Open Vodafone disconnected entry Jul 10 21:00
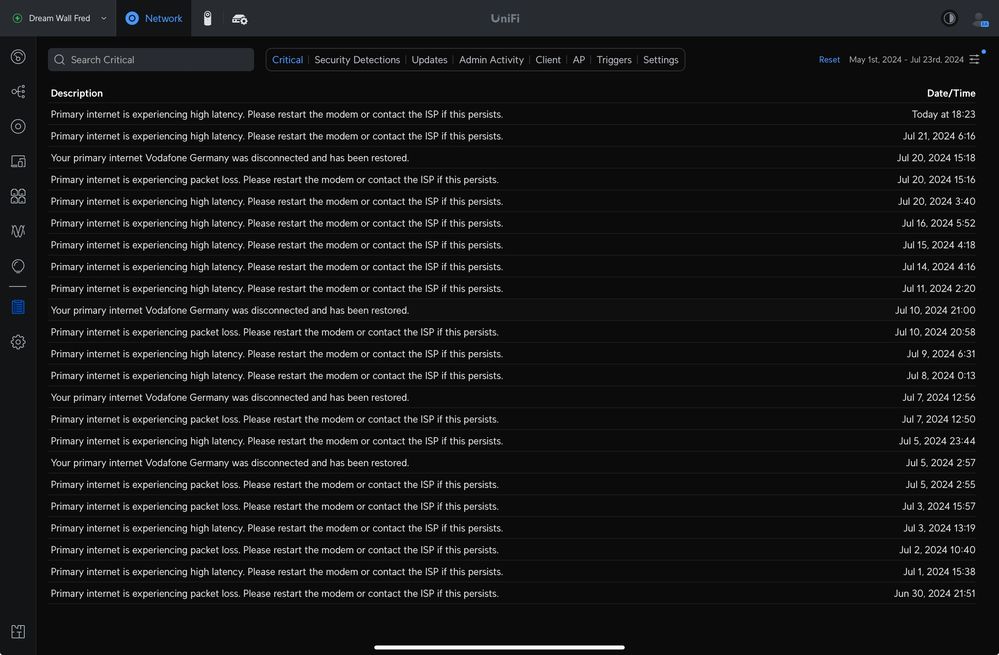The height and width of the screenshot is (655, 999). click(513, 310)
